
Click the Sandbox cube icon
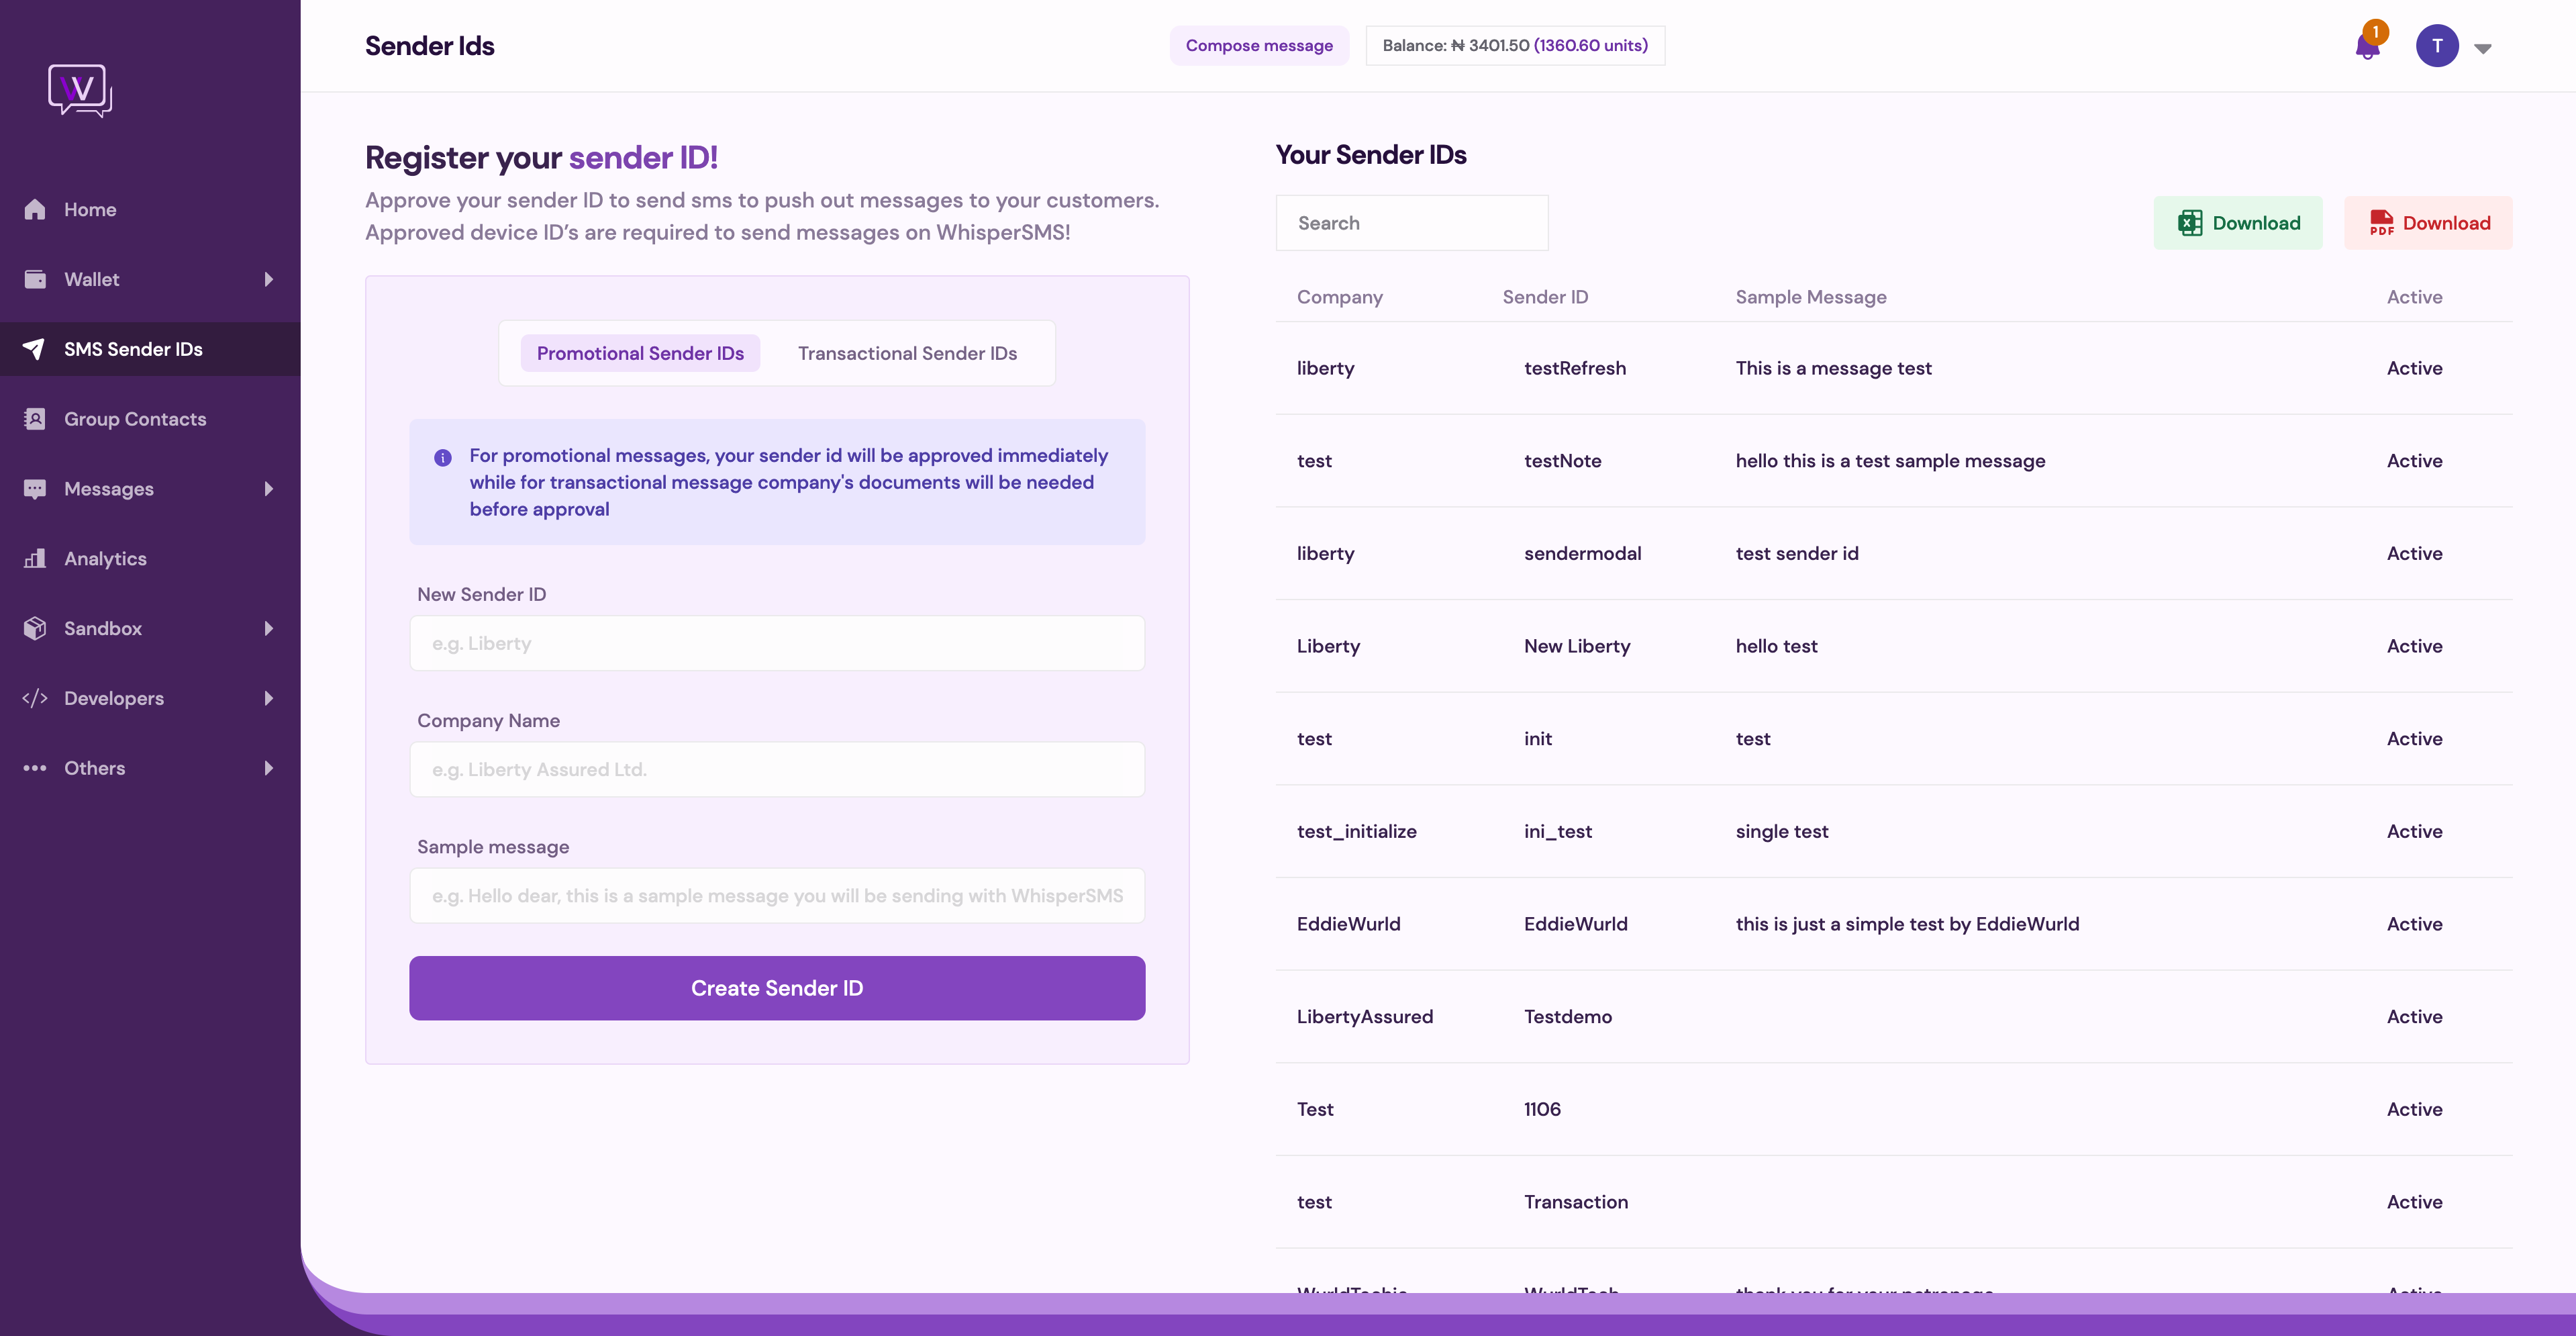[35, 628]
